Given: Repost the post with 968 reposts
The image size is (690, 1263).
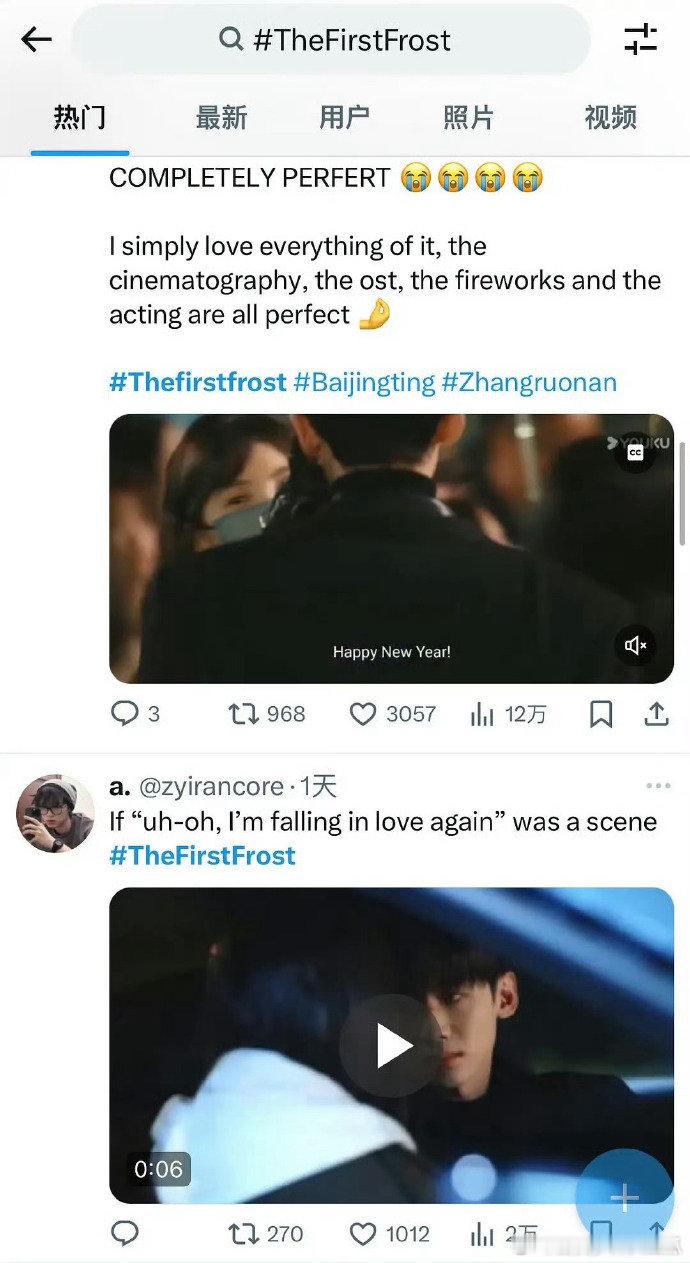Looking at the screenshot, I should [242, 713].
